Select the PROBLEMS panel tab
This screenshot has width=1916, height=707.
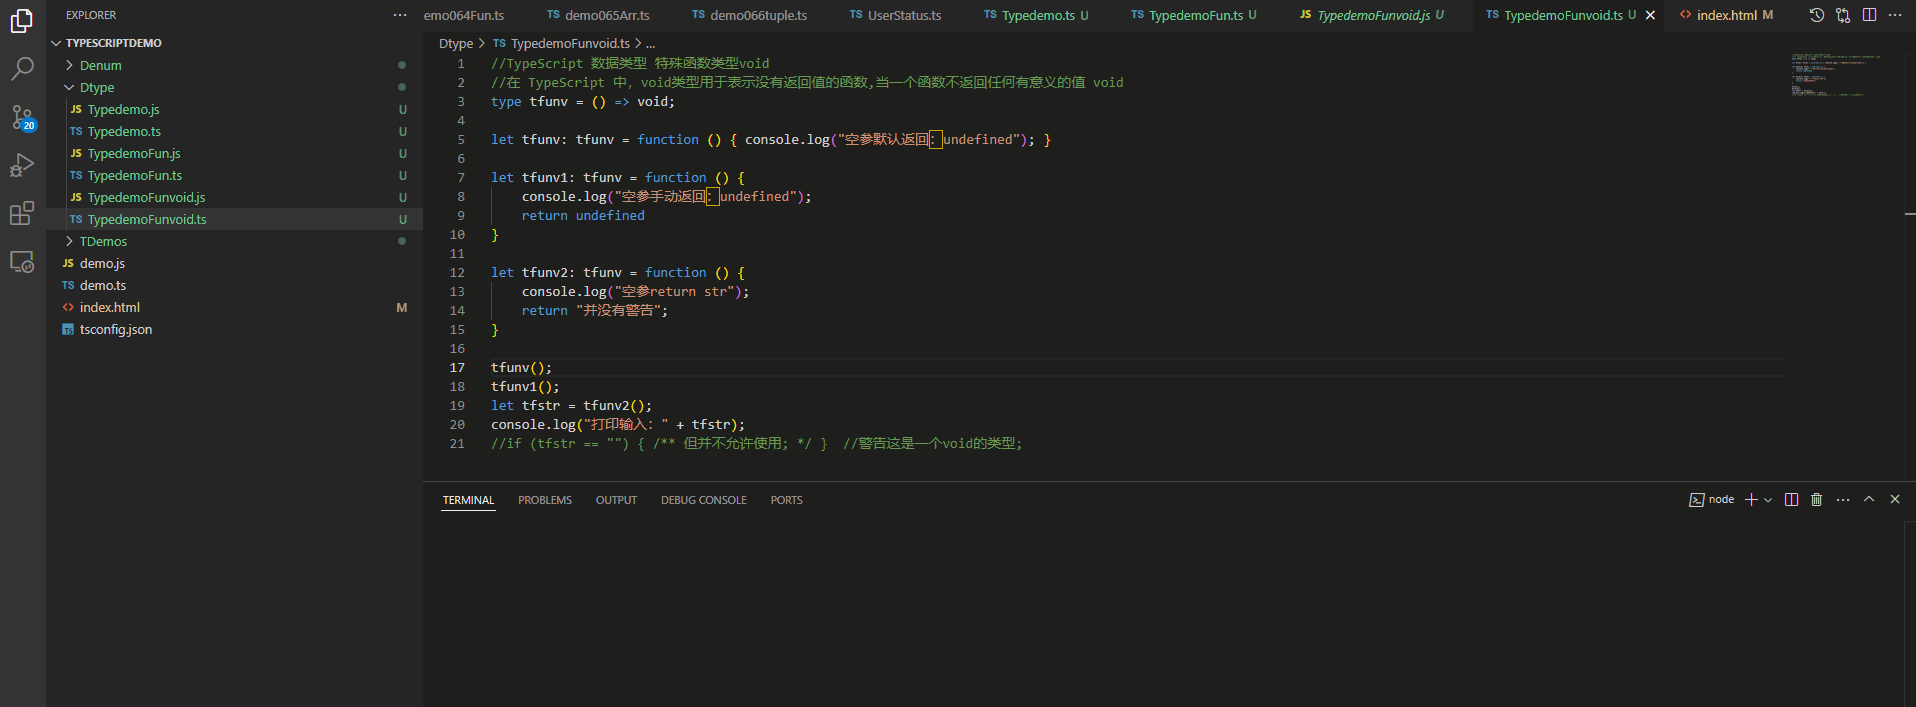tap(545, 500)
